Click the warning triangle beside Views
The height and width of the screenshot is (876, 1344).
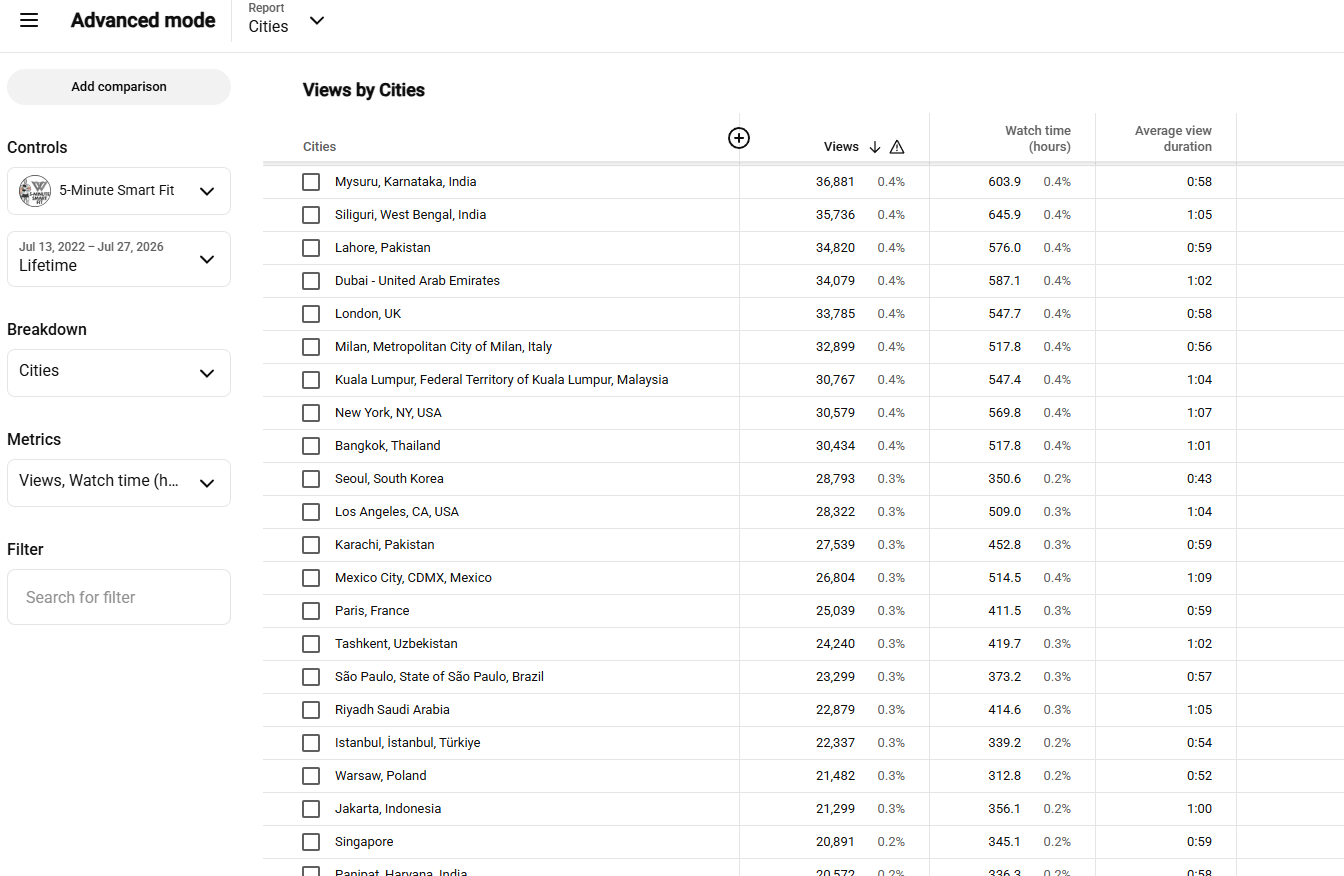point(897,147)
